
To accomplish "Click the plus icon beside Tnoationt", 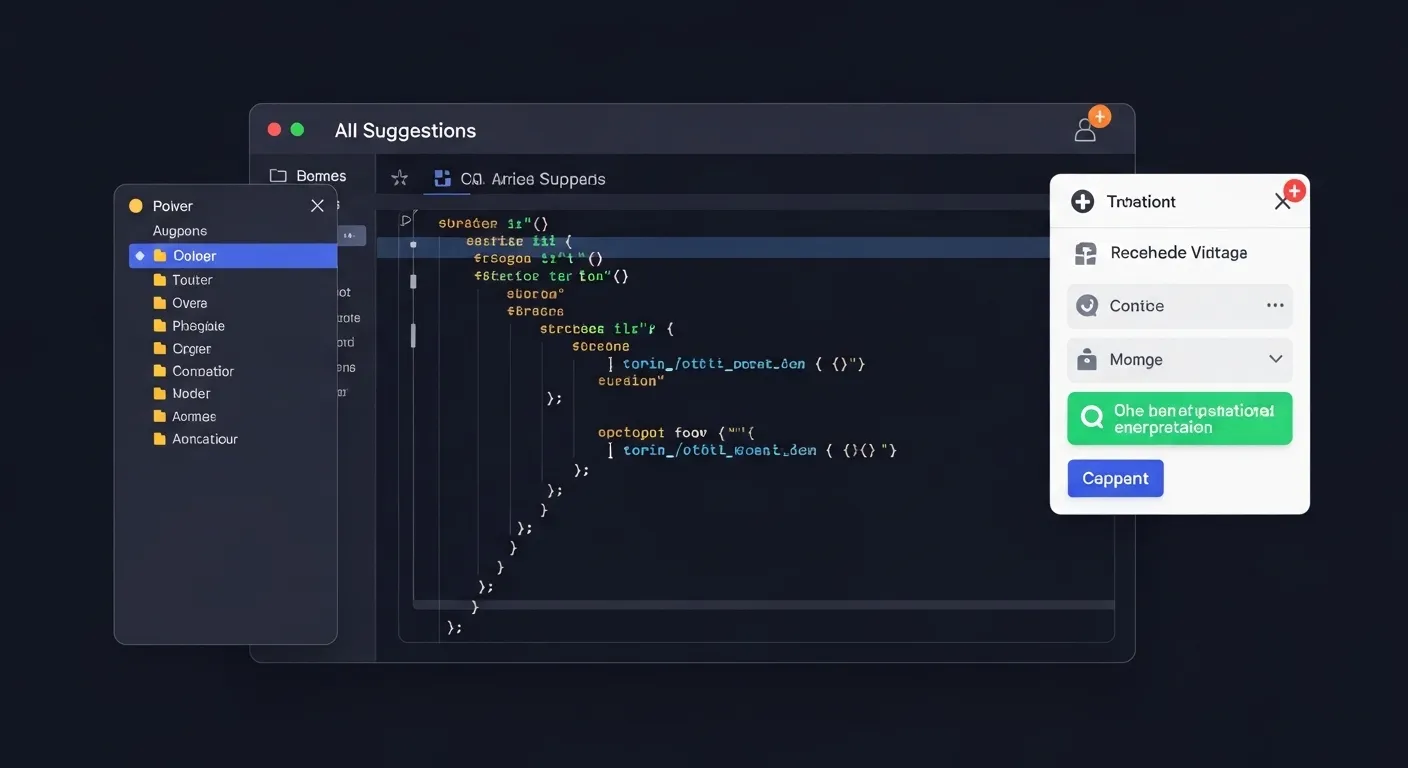I will pos(1081,200).
